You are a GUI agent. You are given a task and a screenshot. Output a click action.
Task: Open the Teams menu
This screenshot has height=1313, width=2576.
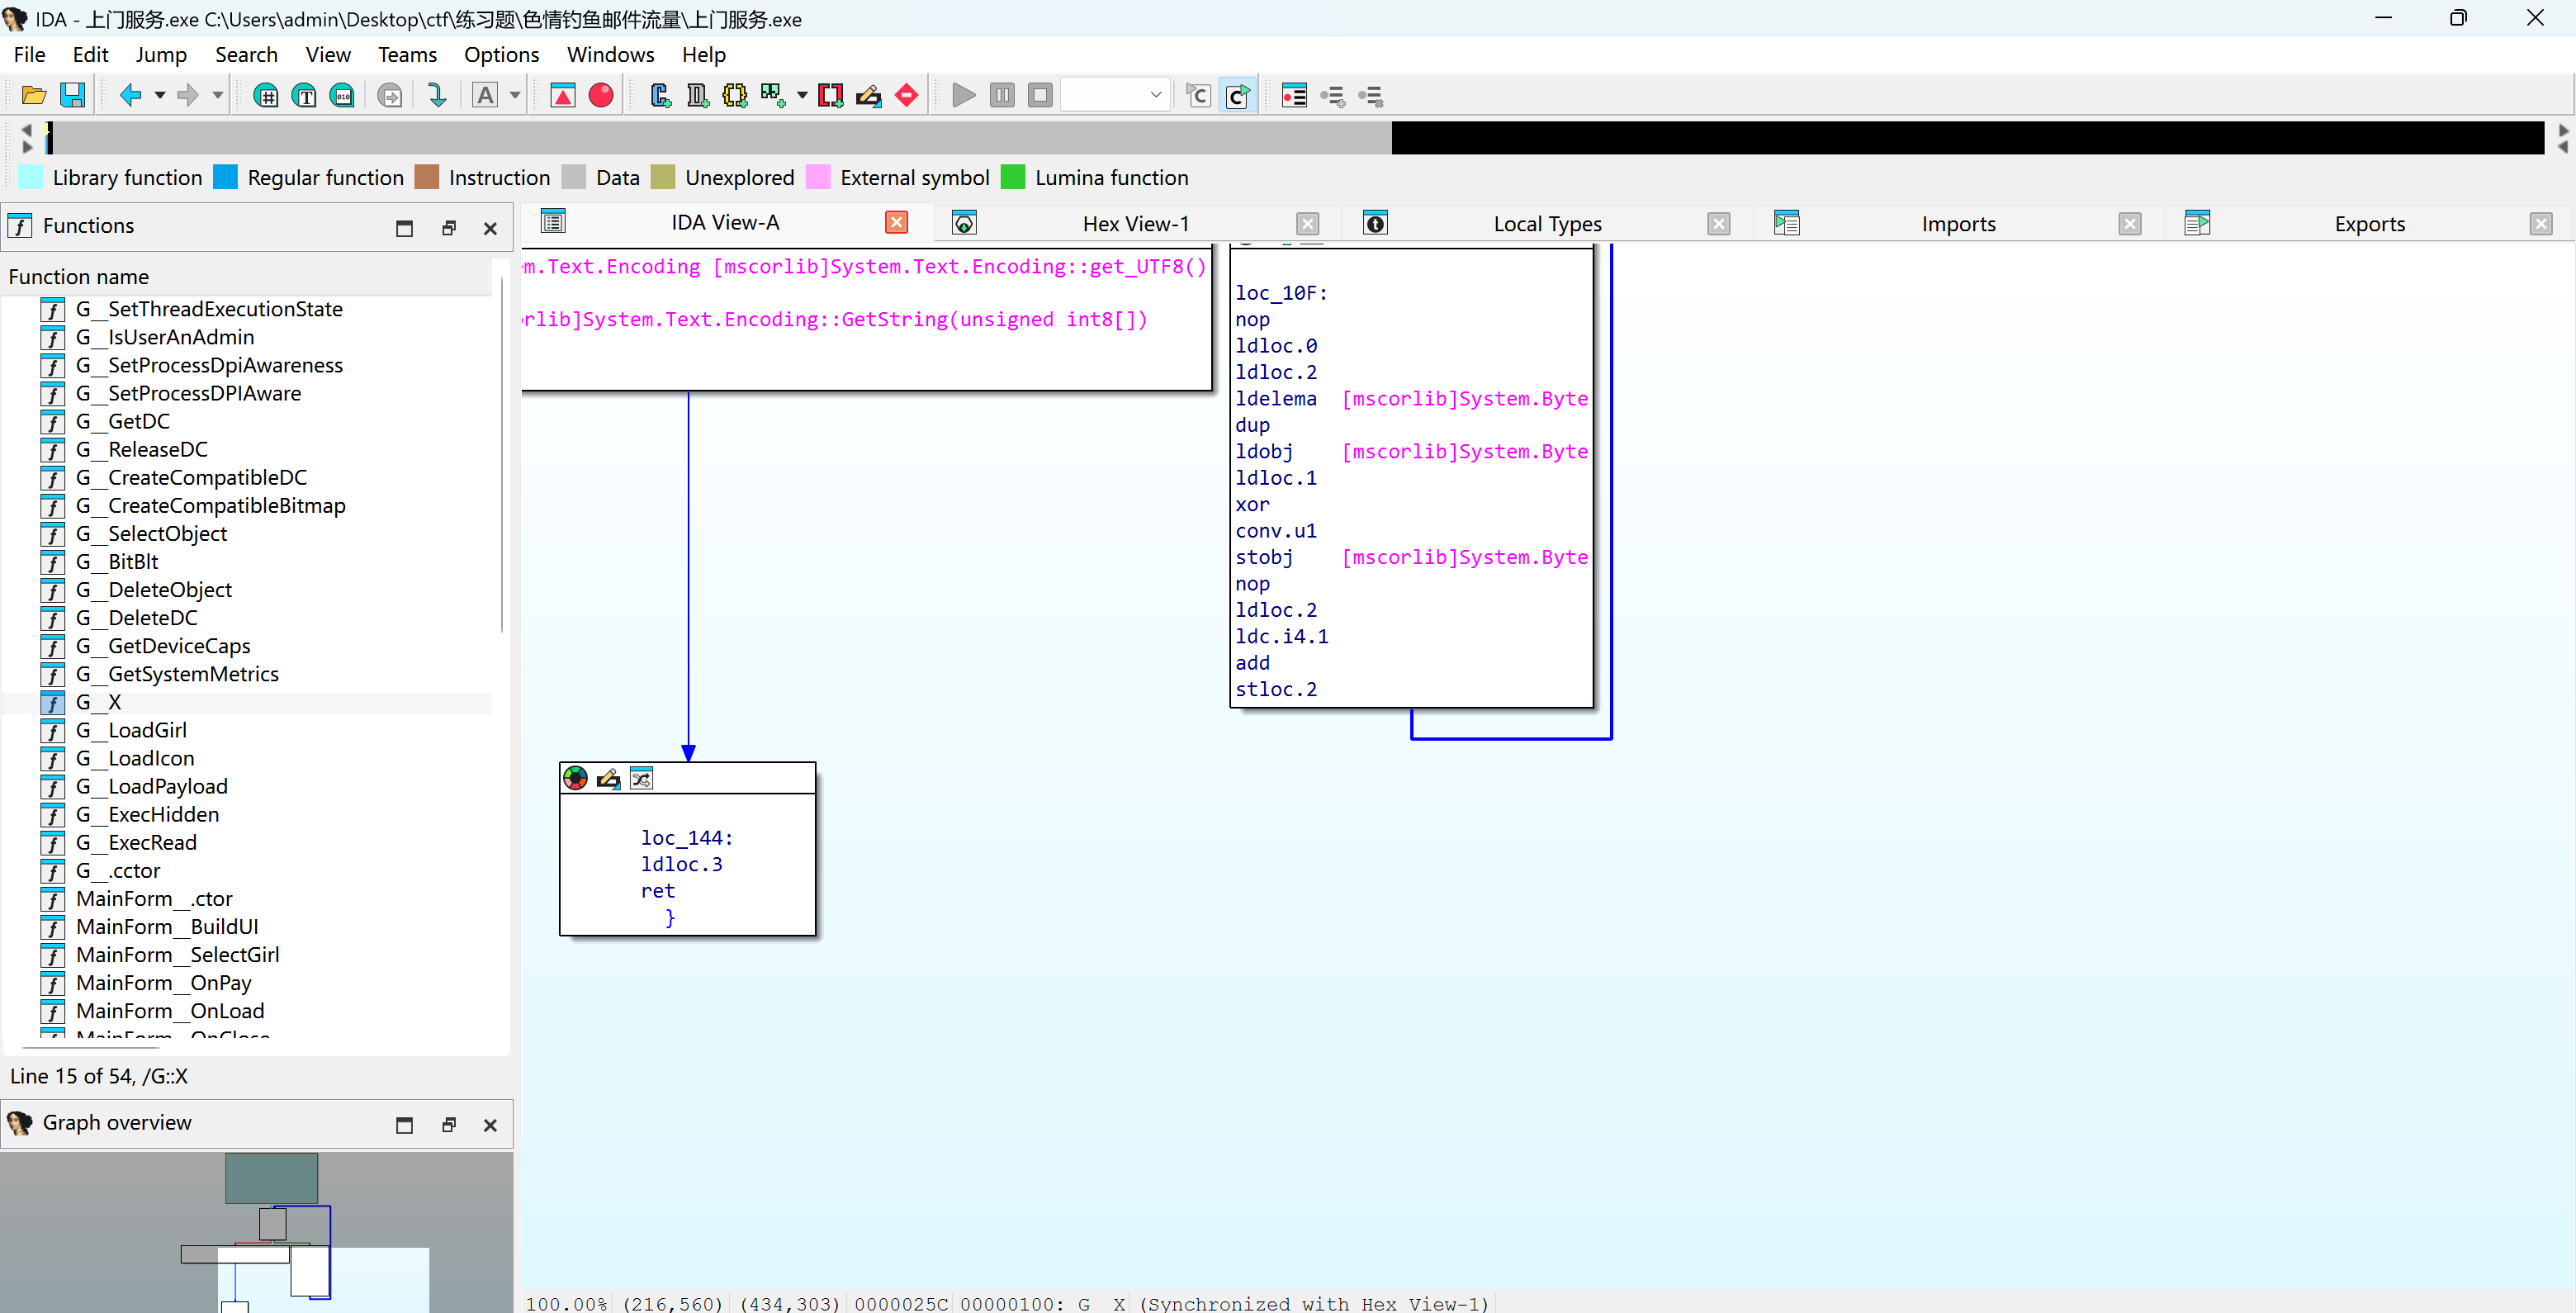pos(407,54)
